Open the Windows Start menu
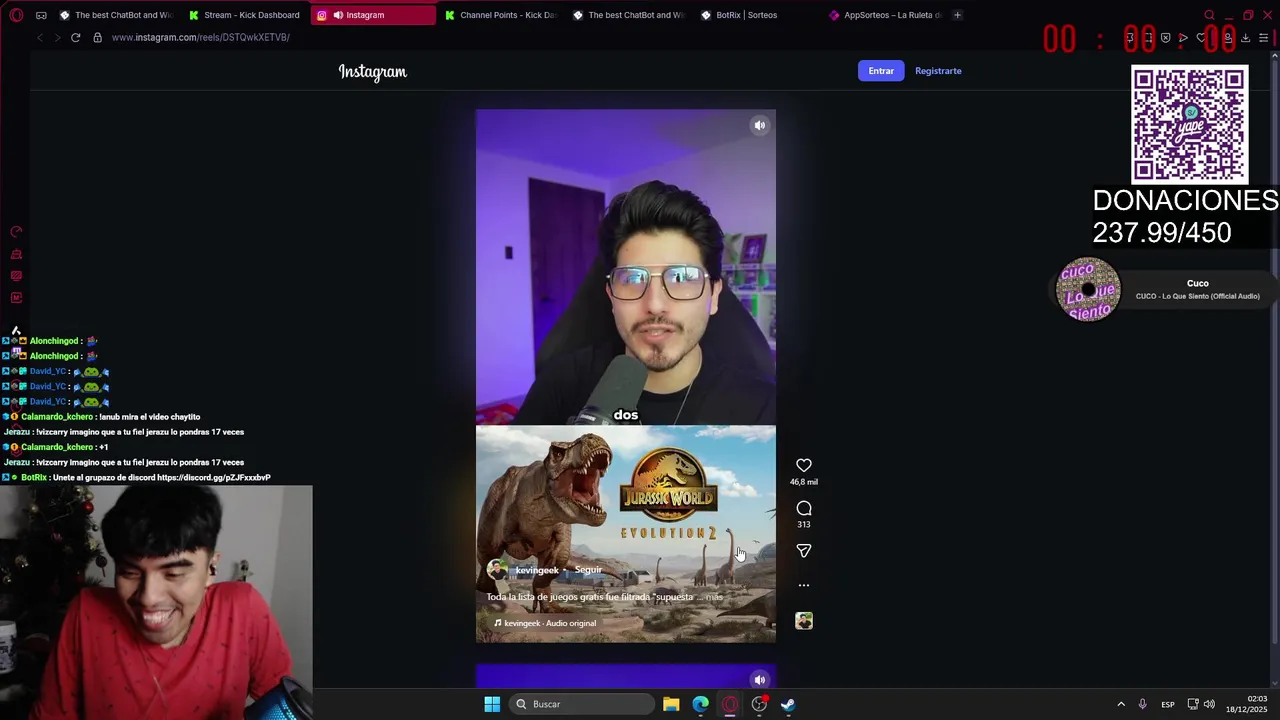1280x720 pixels. coord(492,704)
